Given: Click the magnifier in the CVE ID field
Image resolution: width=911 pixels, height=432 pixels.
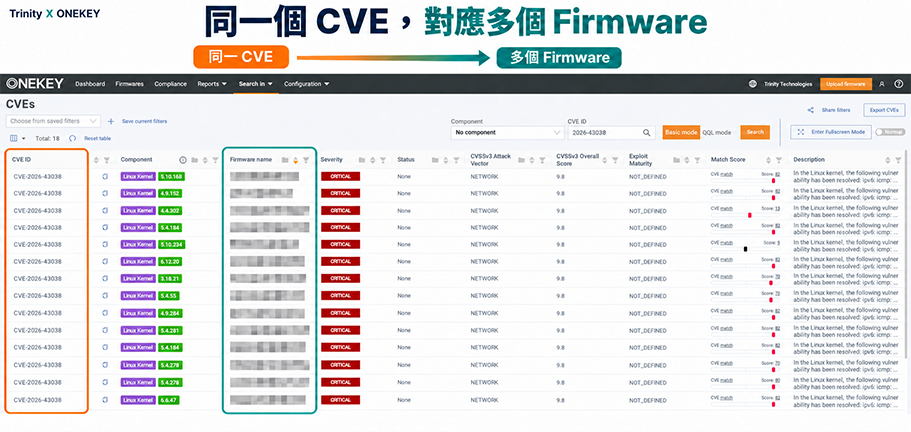Looking at the screenshot, I should (646, 132).
